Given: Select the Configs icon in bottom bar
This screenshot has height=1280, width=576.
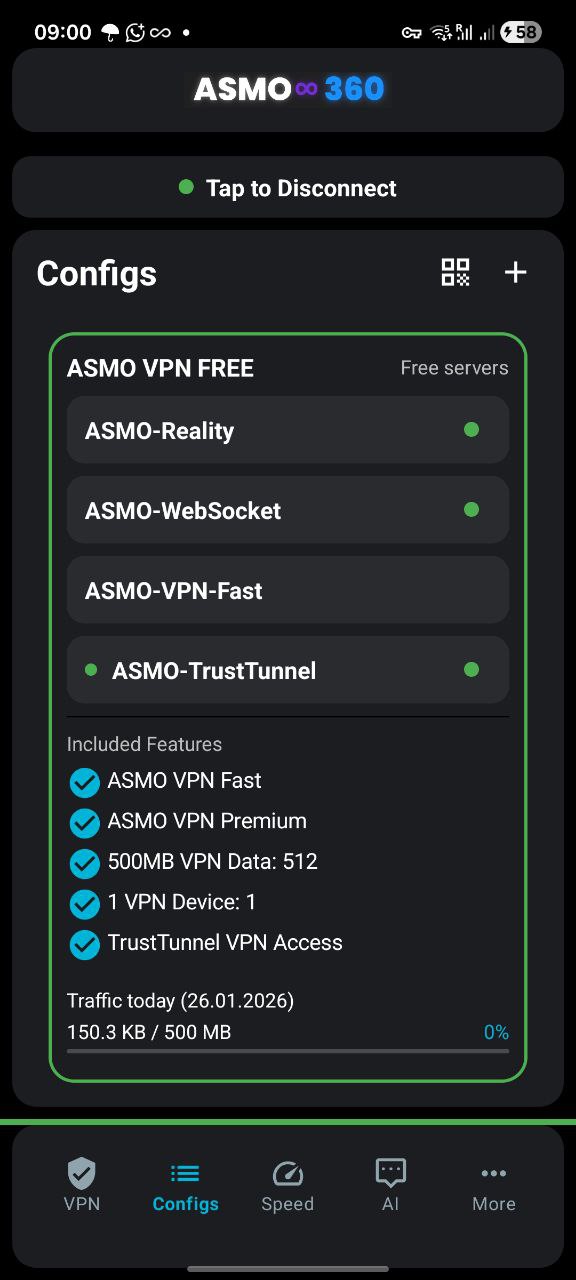Looking at the screenshot, I should (x=184, y=1172).
